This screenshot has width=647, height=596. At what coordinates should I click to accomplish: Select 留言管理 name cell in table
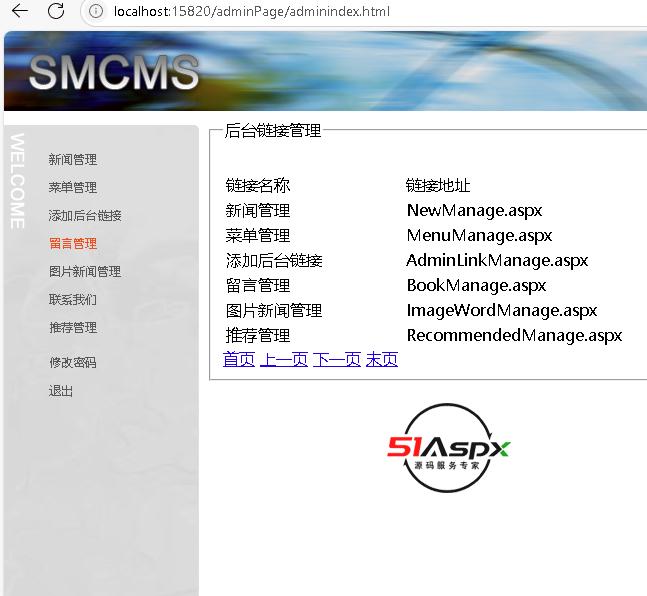click(x=258, y=286)
